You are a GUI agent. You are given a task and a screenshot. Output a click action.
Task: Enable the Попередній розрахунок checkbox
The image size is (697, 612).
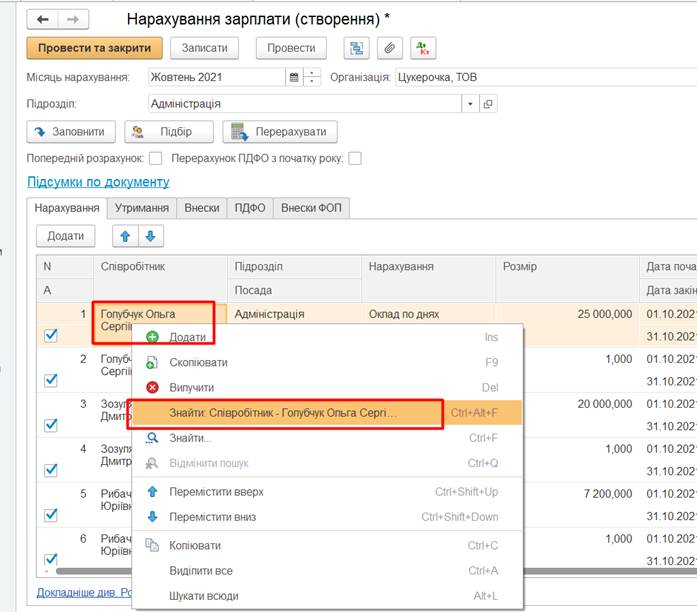coord(155,158)
